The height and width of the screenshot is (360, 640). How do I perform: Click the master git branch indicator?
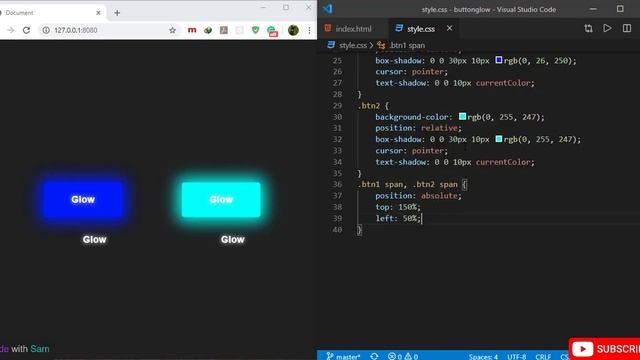343,356
